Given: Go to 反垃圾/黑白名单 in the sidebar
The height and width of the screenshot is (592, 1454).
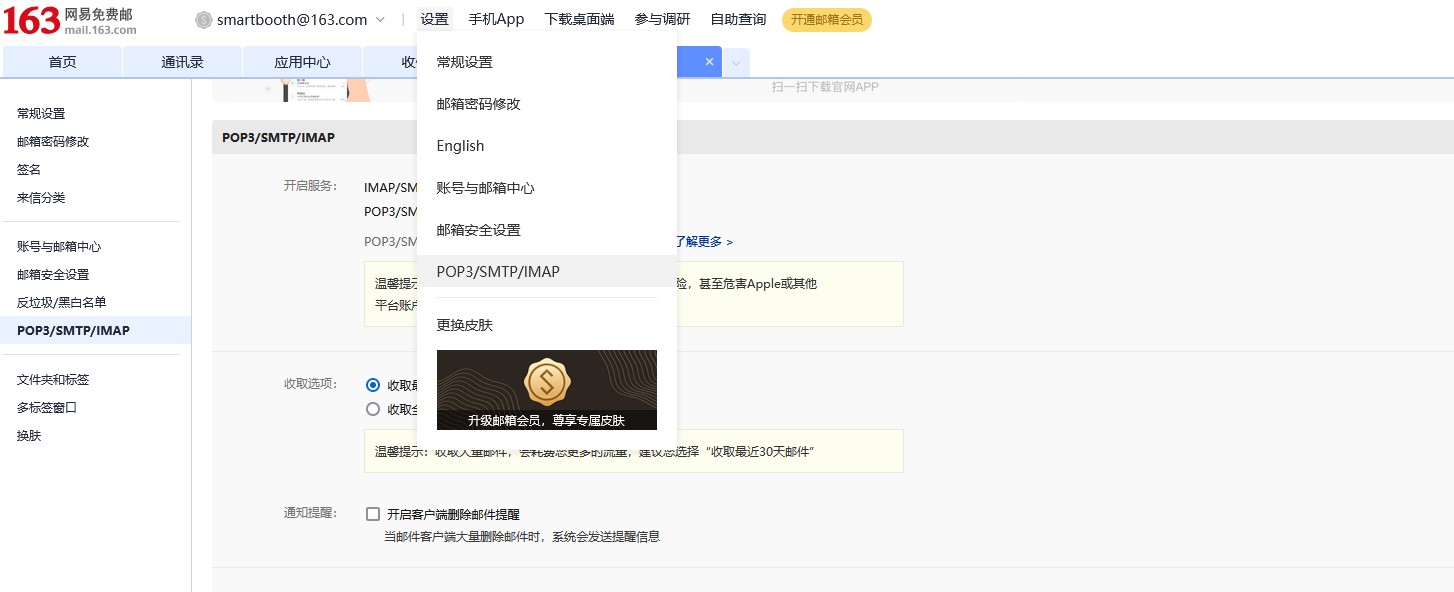Looking at the screenshot, I should click(x=61, y=302).
